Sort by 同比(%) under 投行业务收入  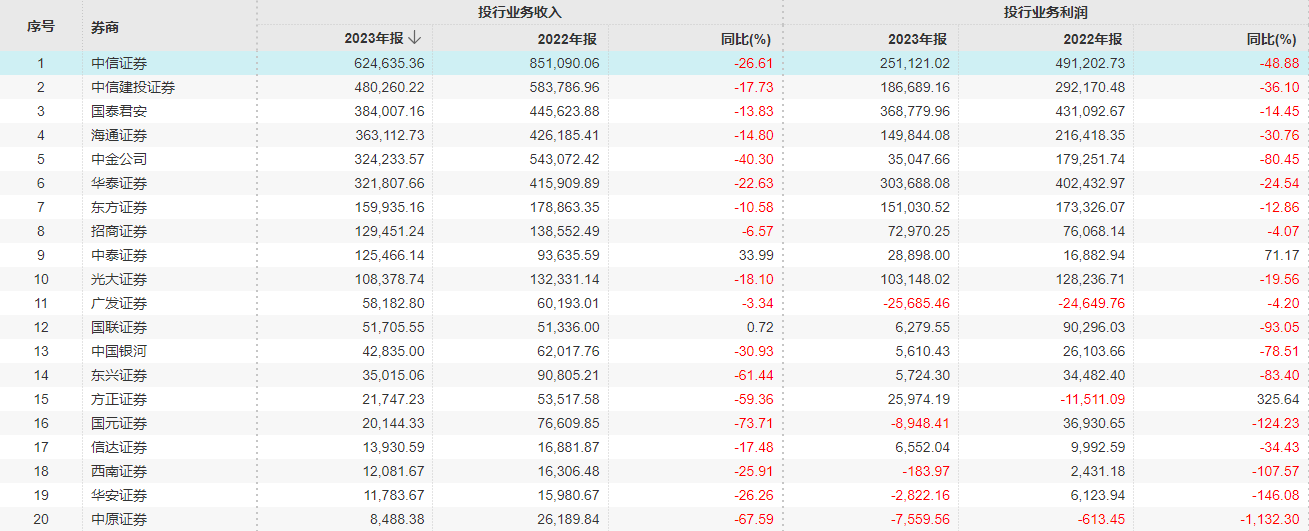point(746,39)
